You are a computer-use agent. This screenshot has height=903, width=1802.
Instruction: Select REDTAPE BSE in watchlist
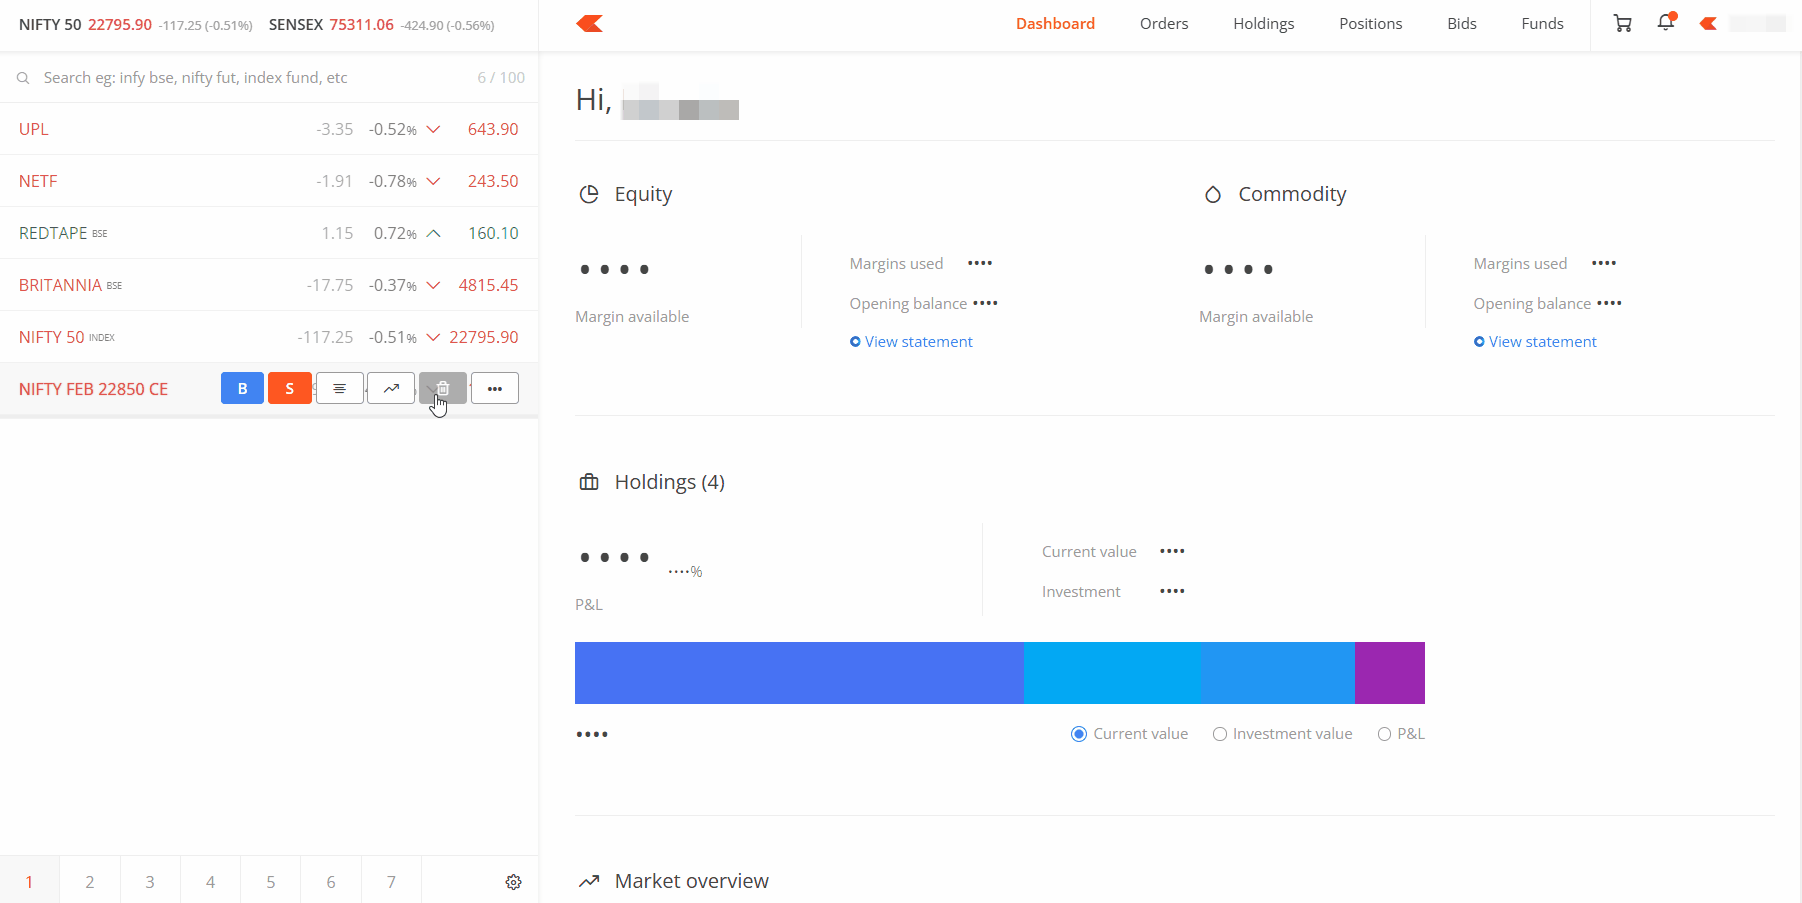click(269, 233)
